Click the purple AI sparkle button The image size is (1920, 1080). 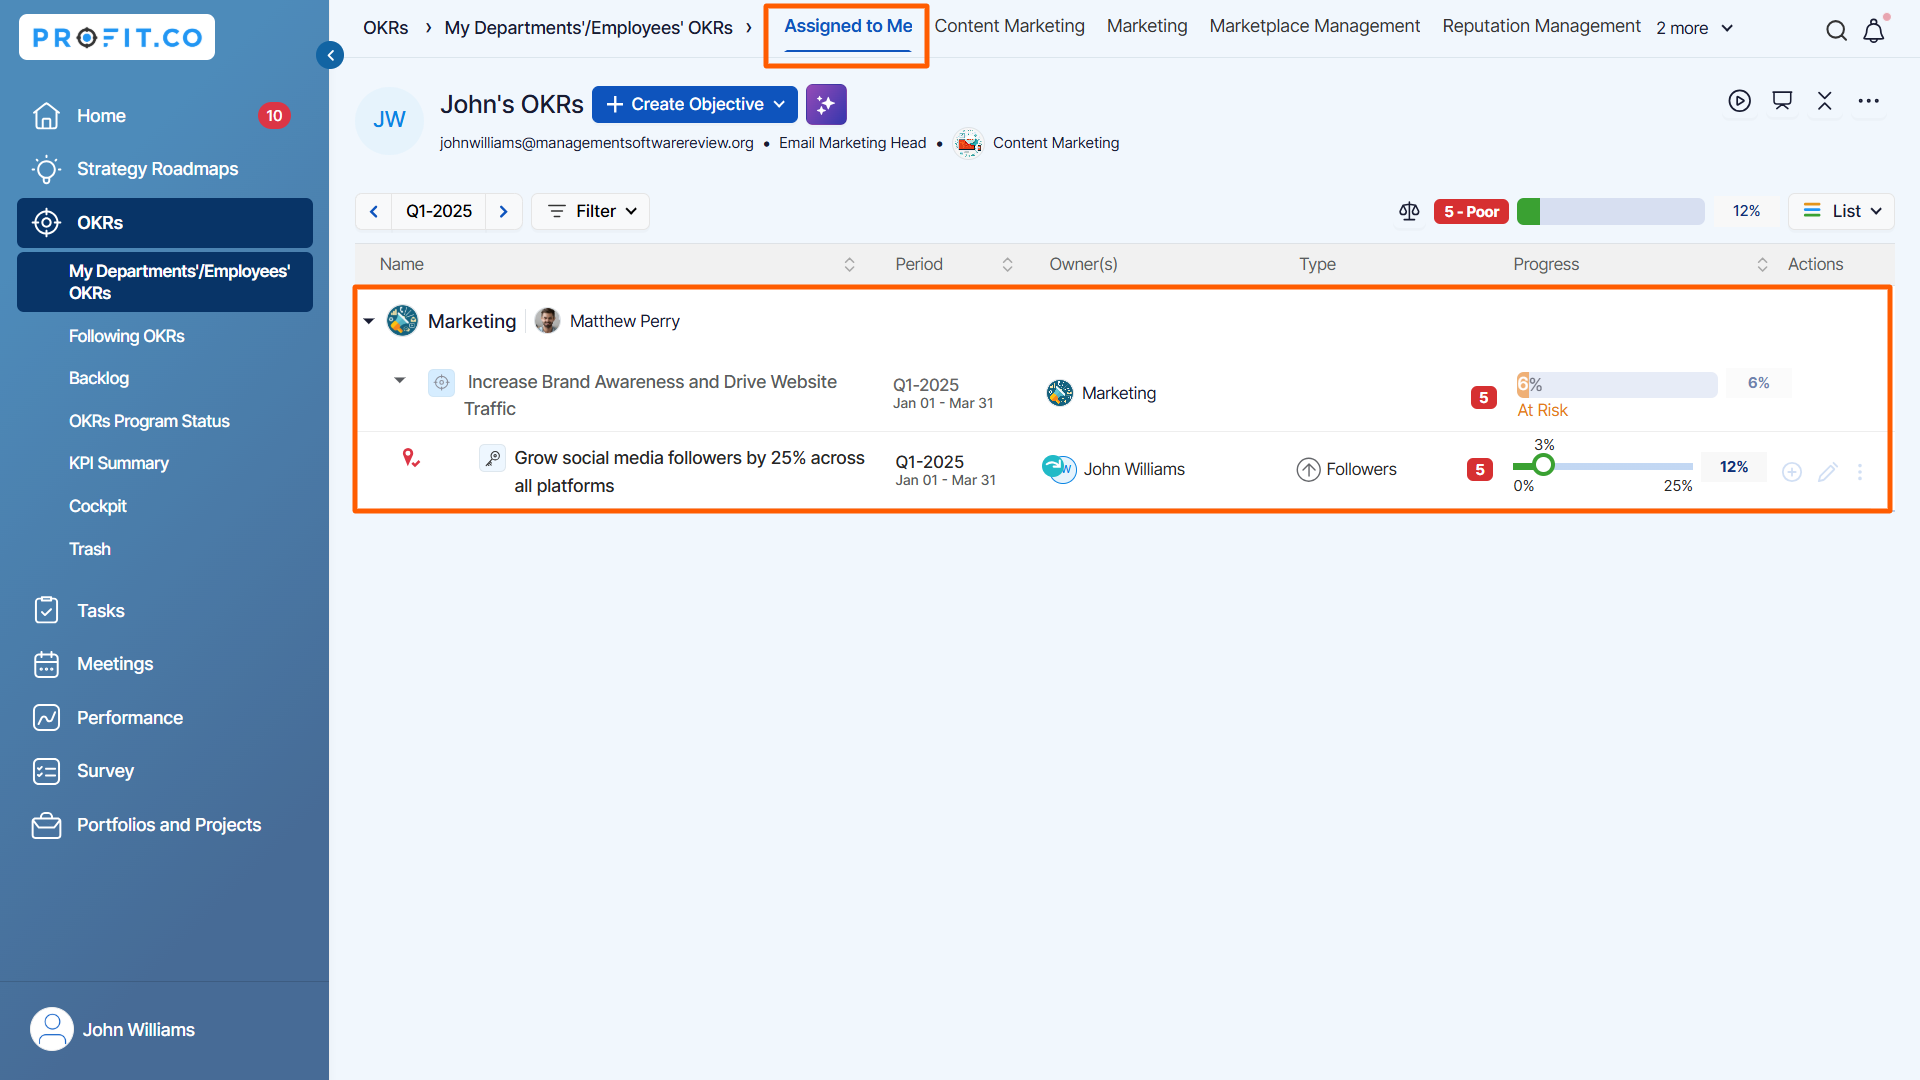click(826, 104)
